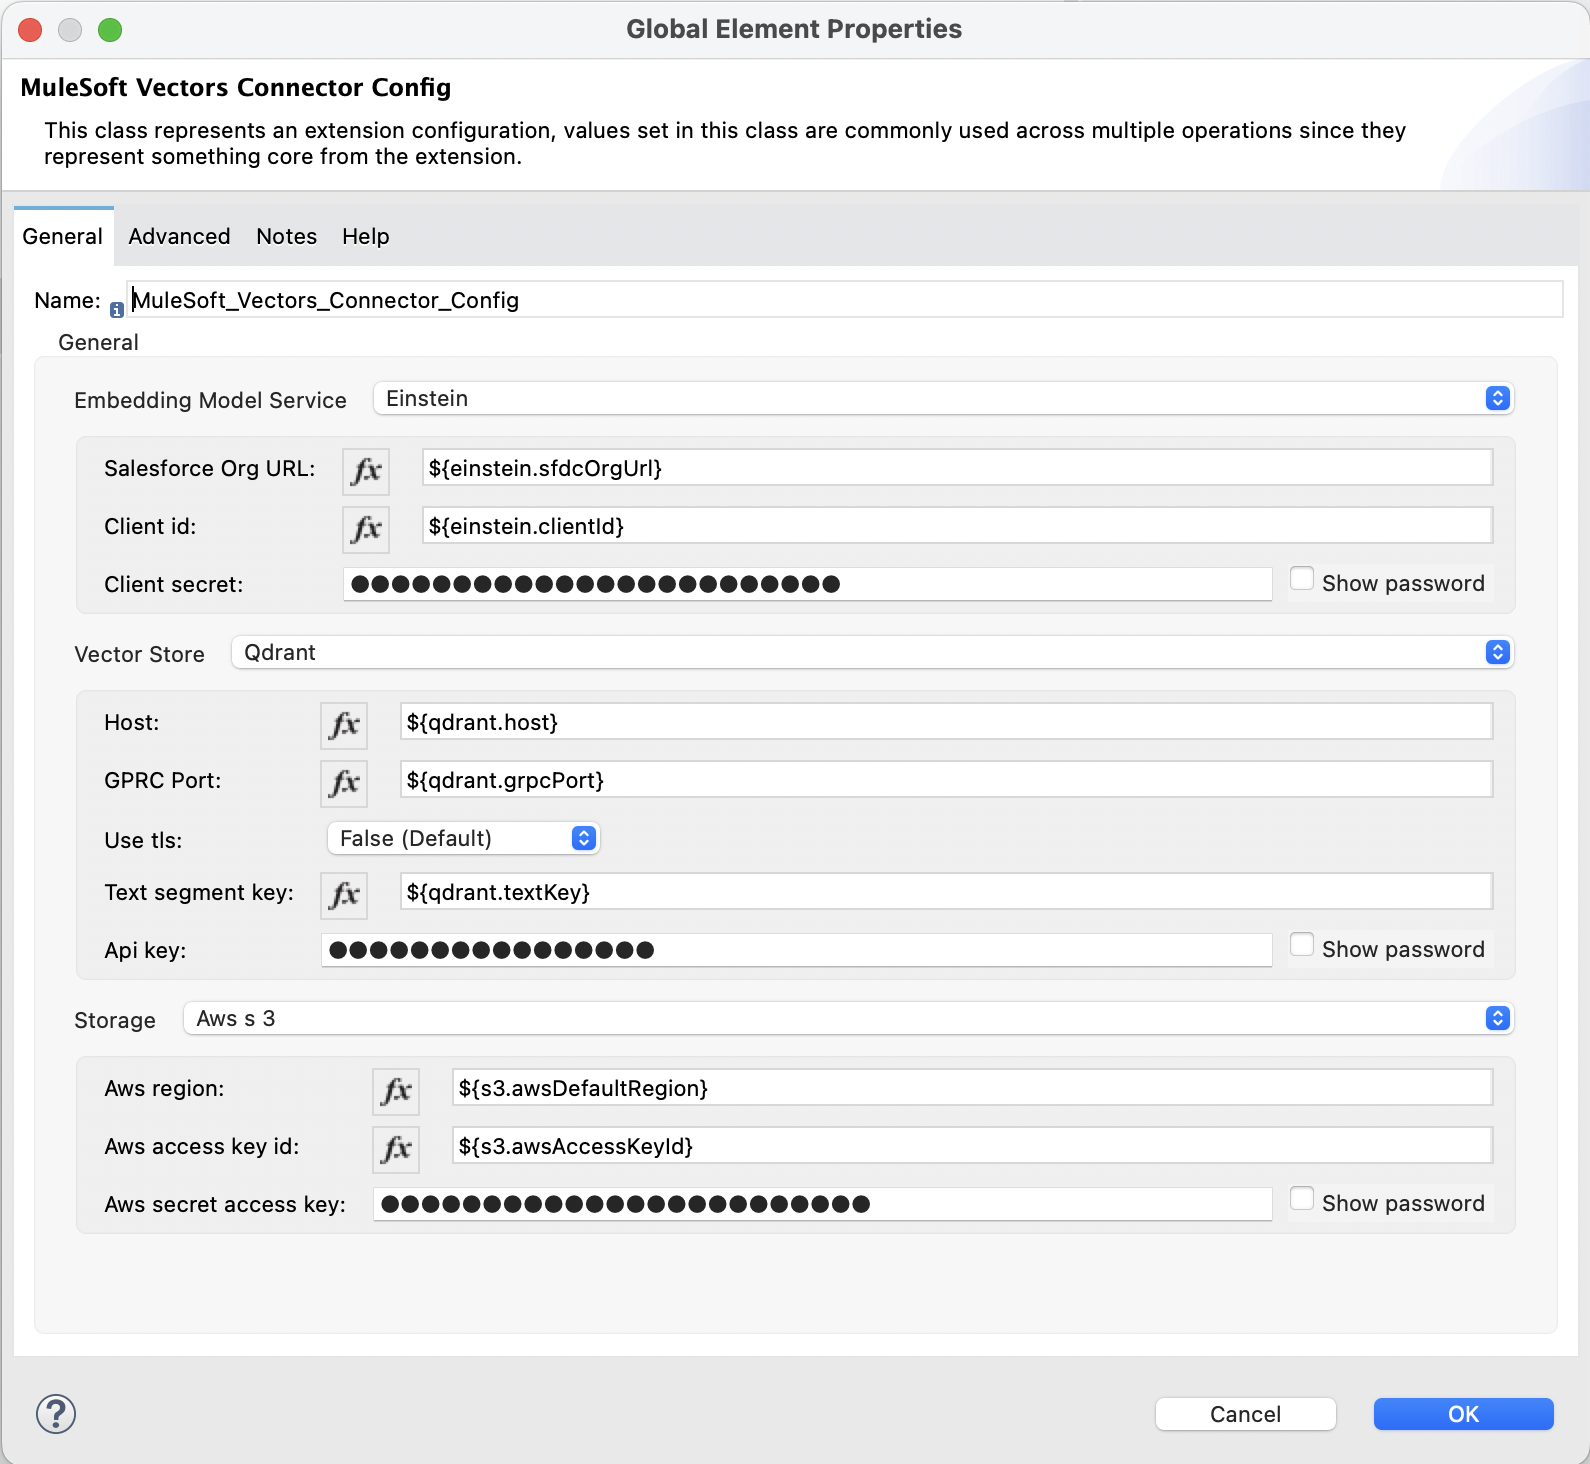
Task: Click the Salesforce Org URL input field
Action: pos(957,468)
